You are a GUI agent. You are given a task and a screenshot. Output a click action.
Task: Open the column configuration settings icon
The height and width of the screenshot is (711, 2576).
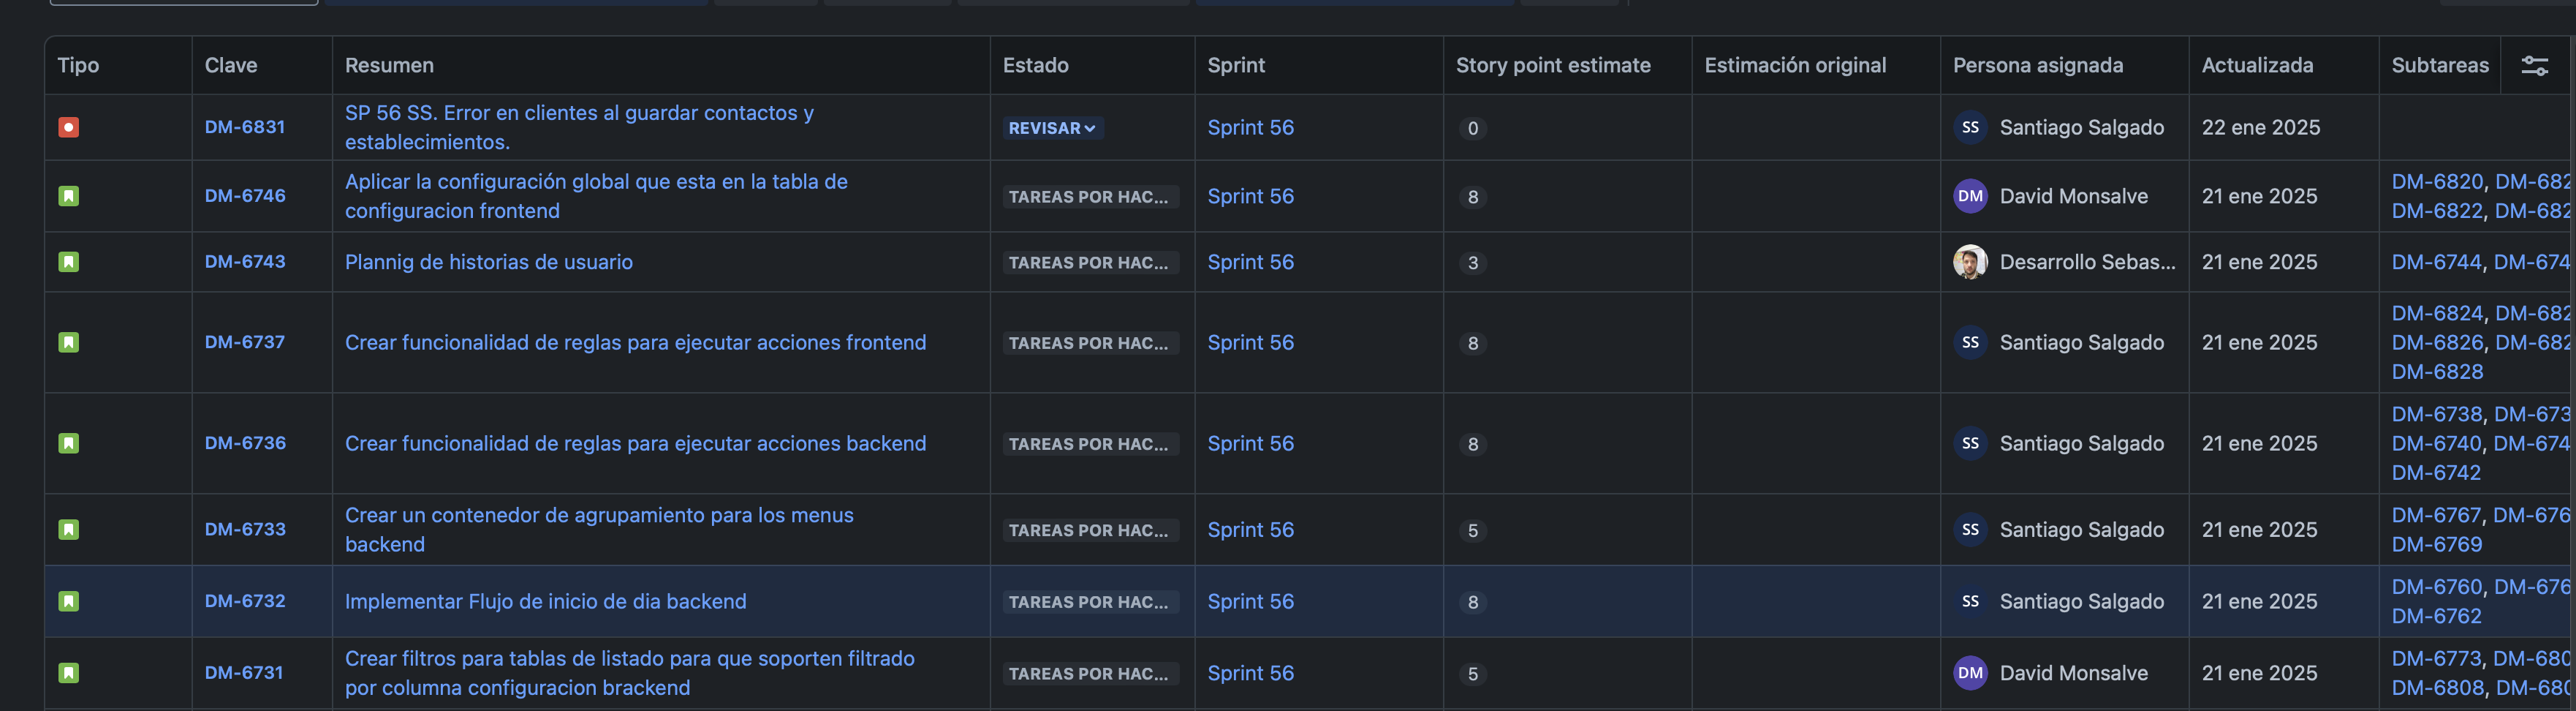2534,66
